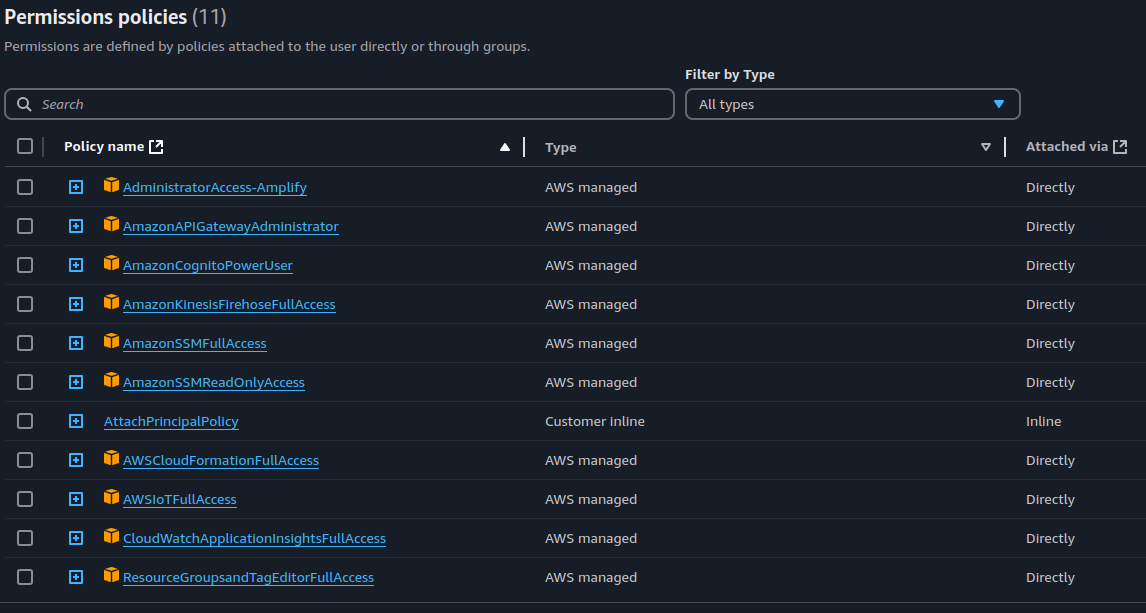This screenshot has width=1146, height=613.
Task: Open the AttachPrincipalPolicy inline policy
Action: (x=170, y=420)
